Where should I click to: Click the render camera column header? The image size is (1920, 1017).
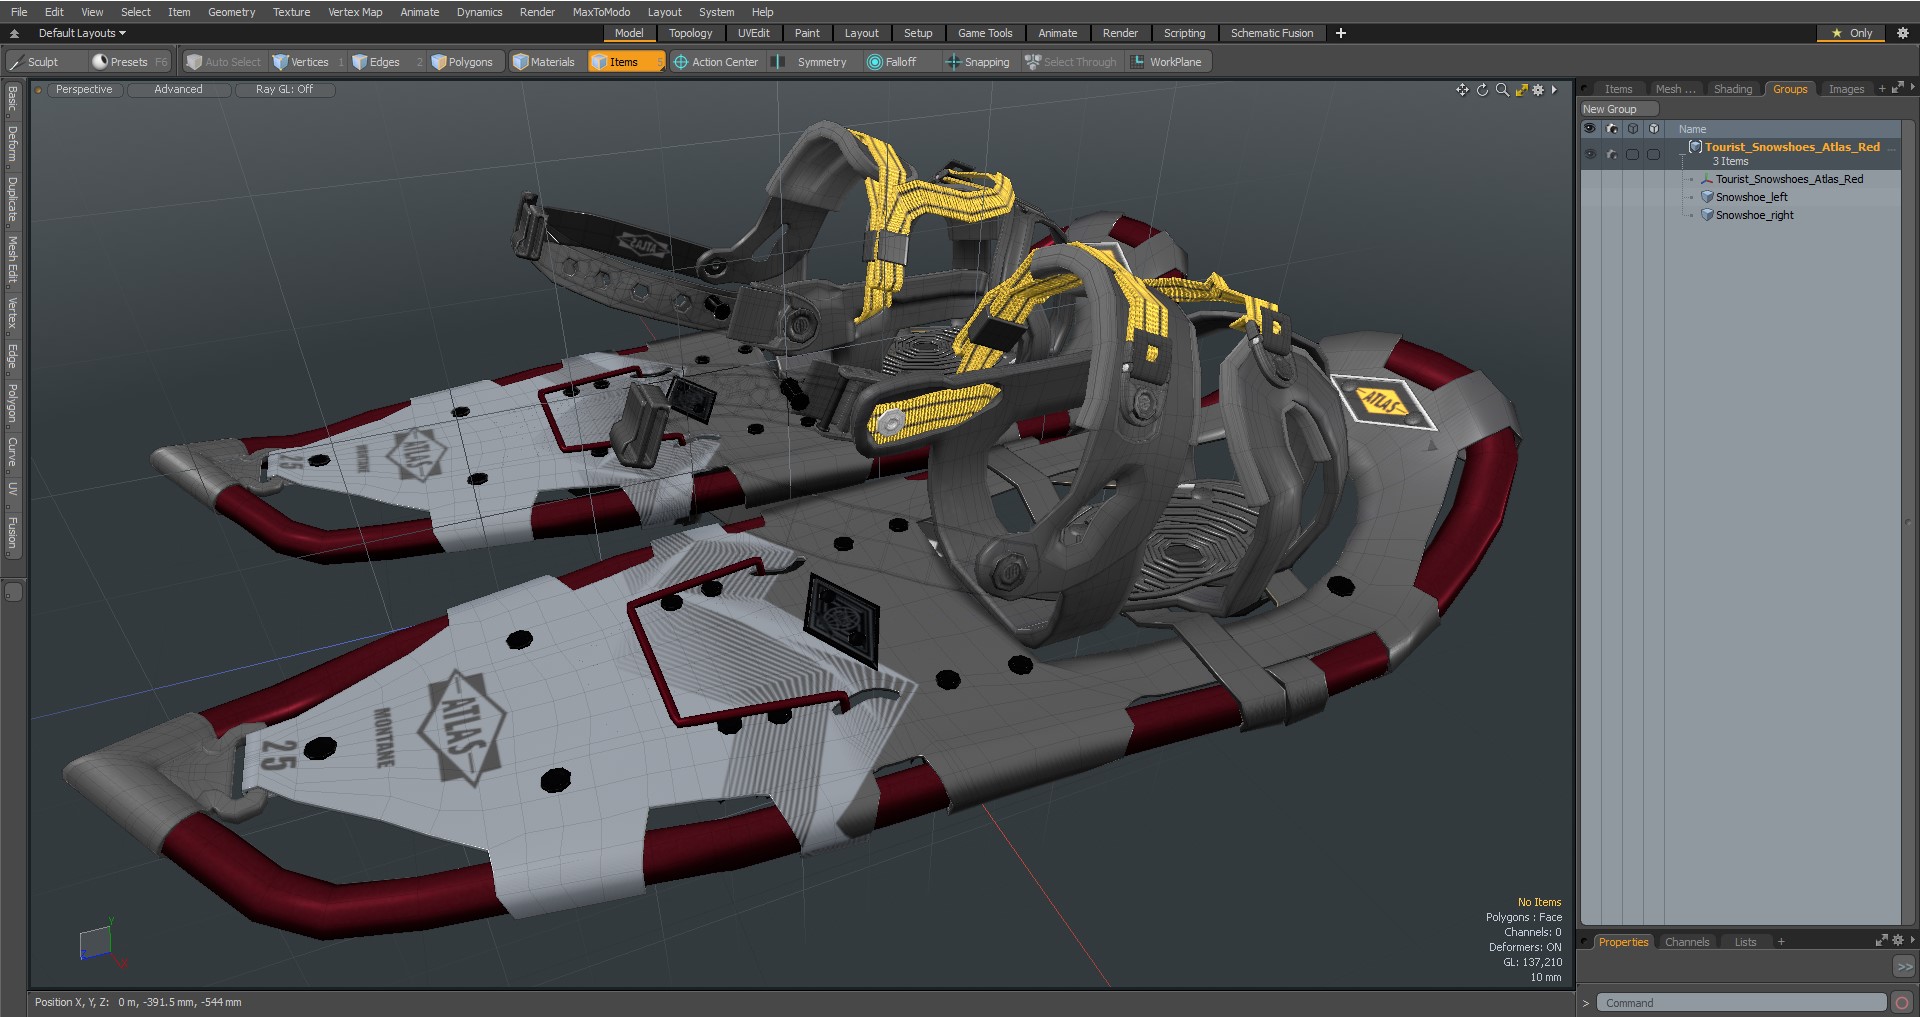tap(1611, 129)
